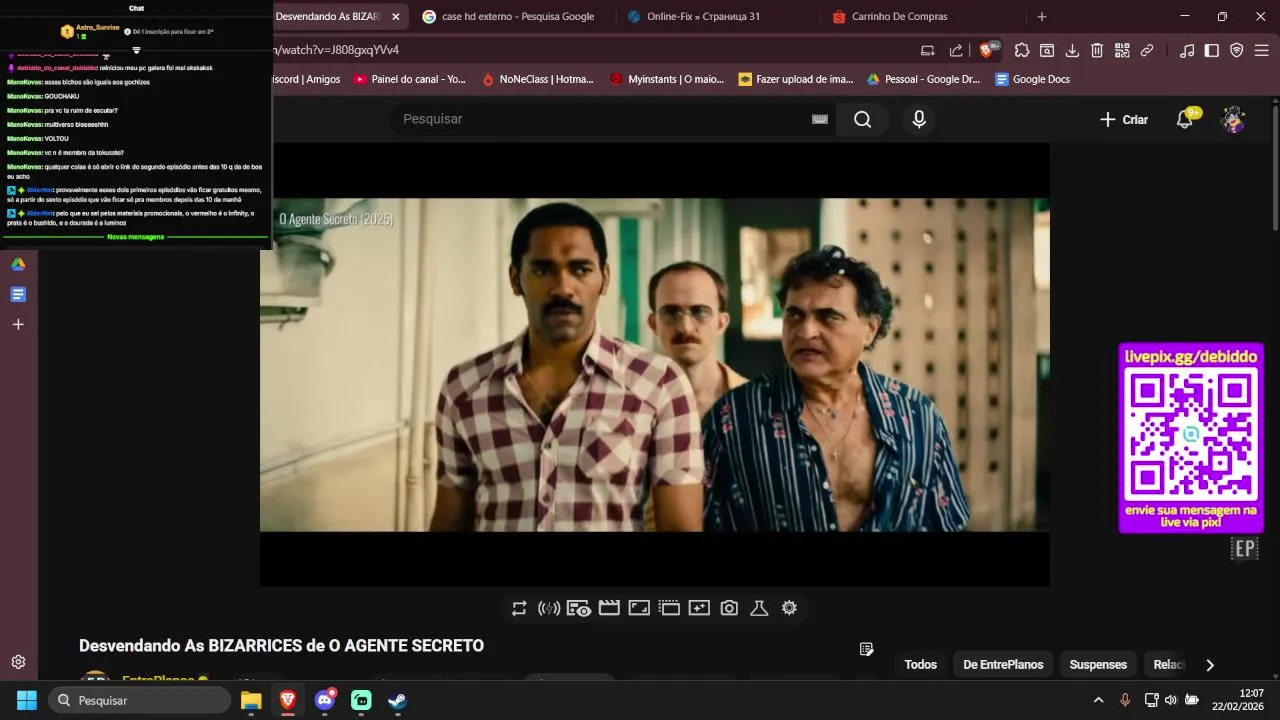Open the Windows Start menu
This screenshot has height=720, width=1280.
tap(27, 700)
